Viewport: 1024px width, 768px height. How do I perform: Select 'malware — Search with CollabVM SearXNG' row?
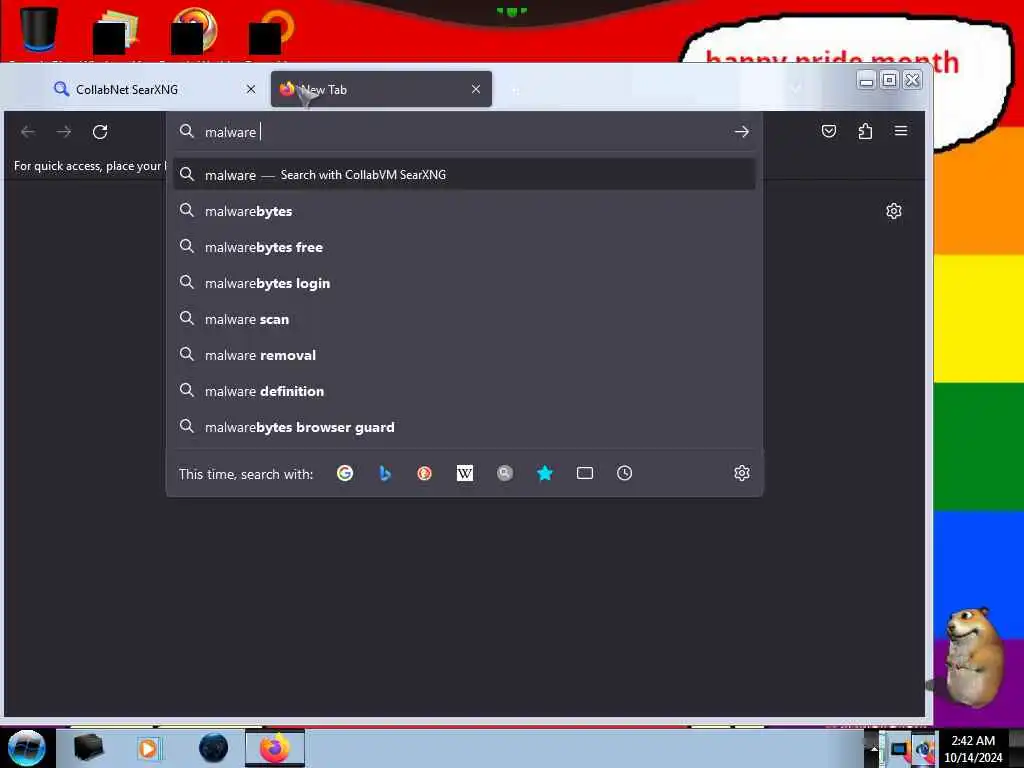[x=464, y=174]
